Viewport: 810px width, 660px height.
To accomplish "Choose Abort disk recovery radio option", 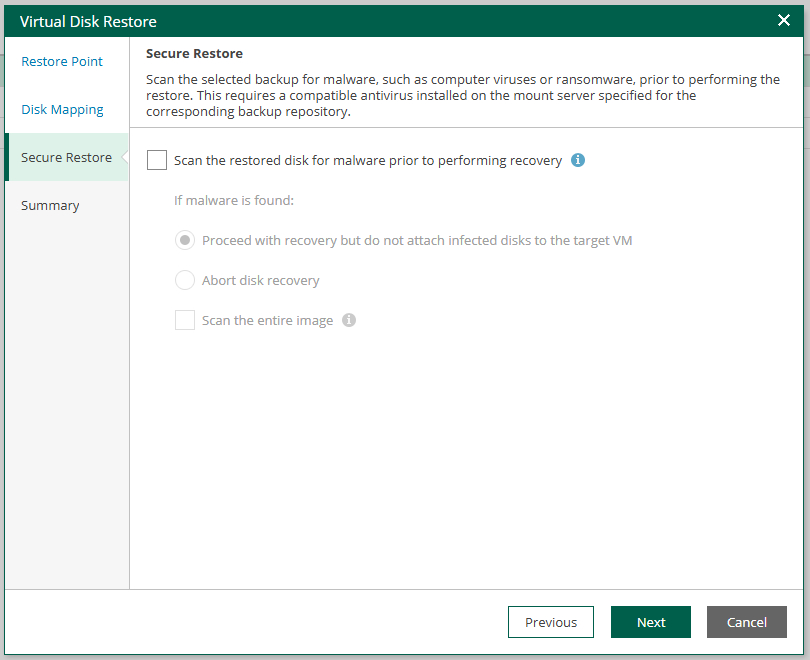I will coord(184,280).
